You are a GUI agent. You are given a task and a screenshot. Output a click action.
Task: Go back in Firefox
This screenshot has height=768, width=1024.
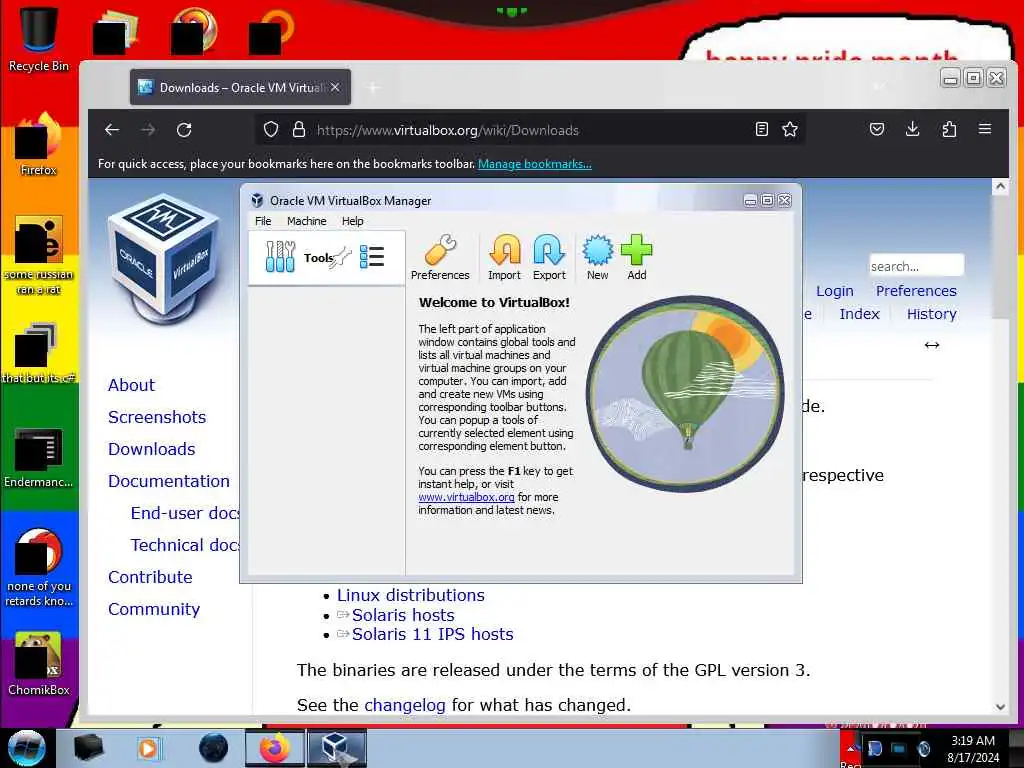(x=112, y=129)
